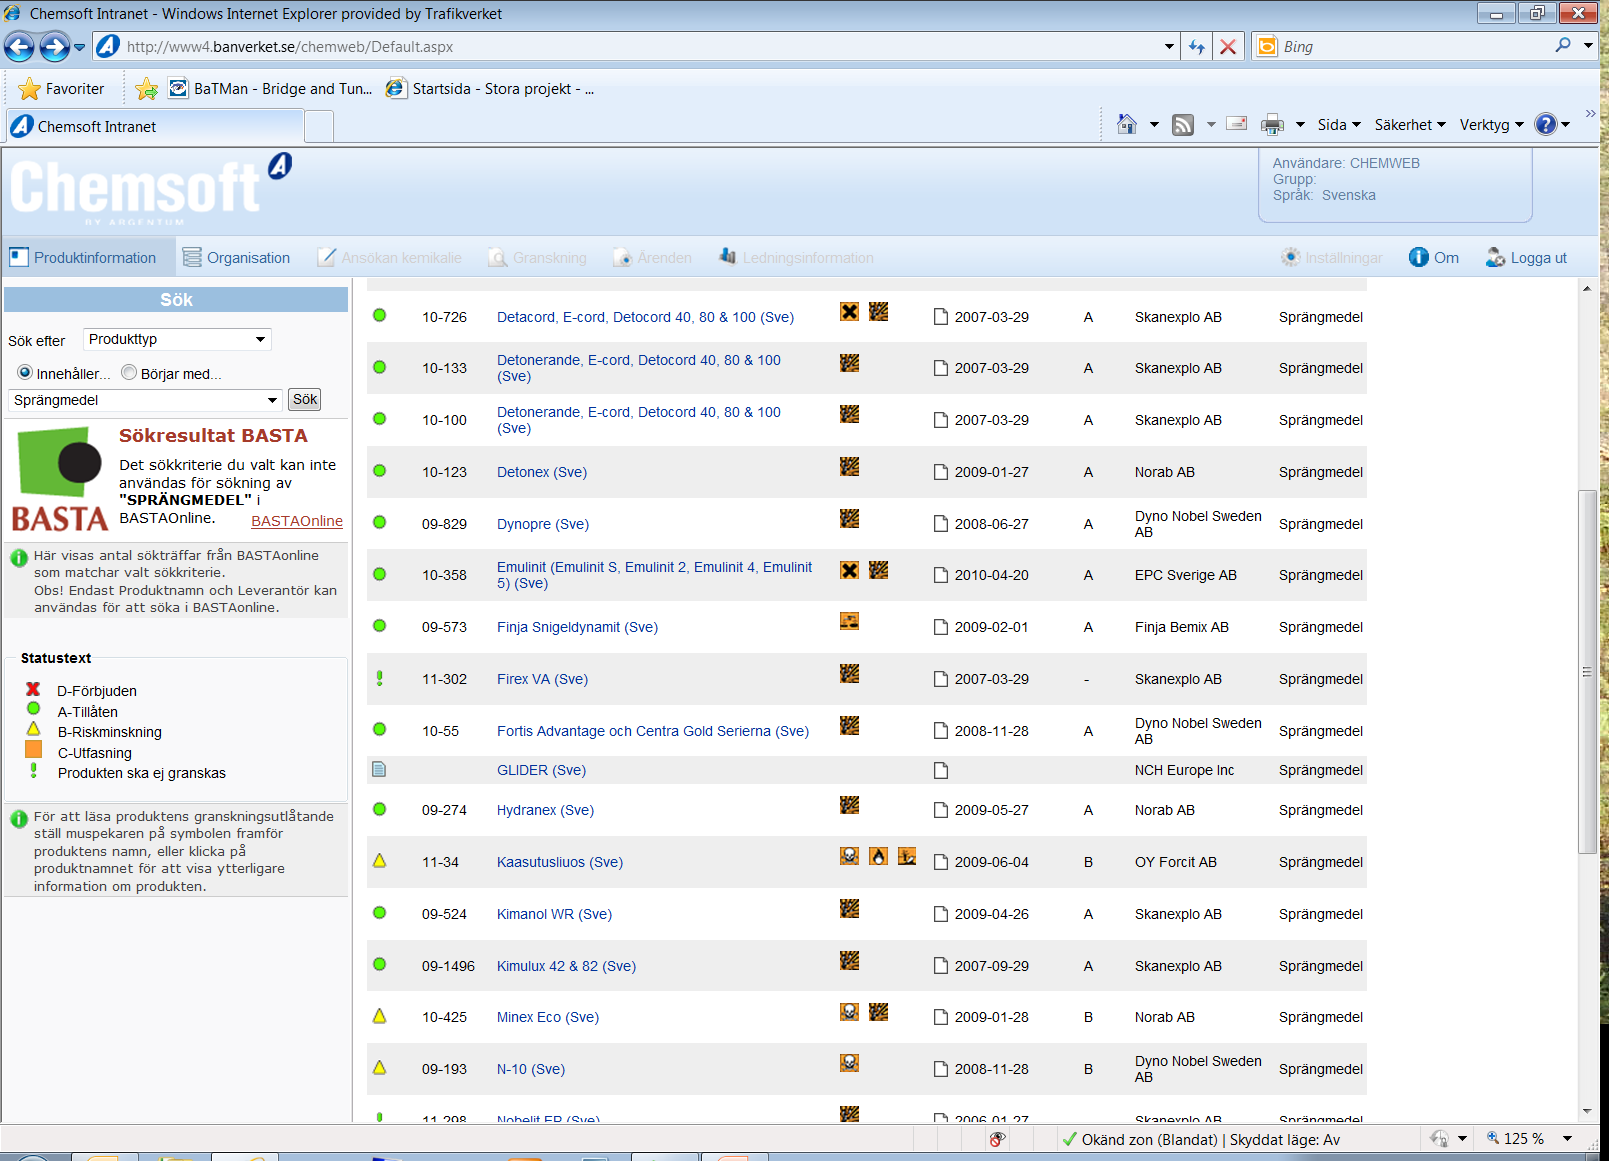Screen dimensions: 1609x1161
Task: Expand the Verktyg menu dropdown
Action: point(1491,124)
